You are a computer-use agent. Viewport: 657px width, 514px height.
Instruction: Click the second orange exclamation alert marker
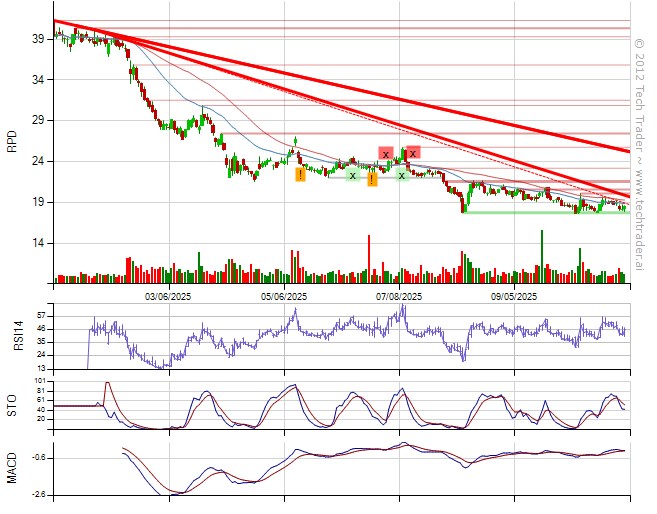(x=372, y=180)
